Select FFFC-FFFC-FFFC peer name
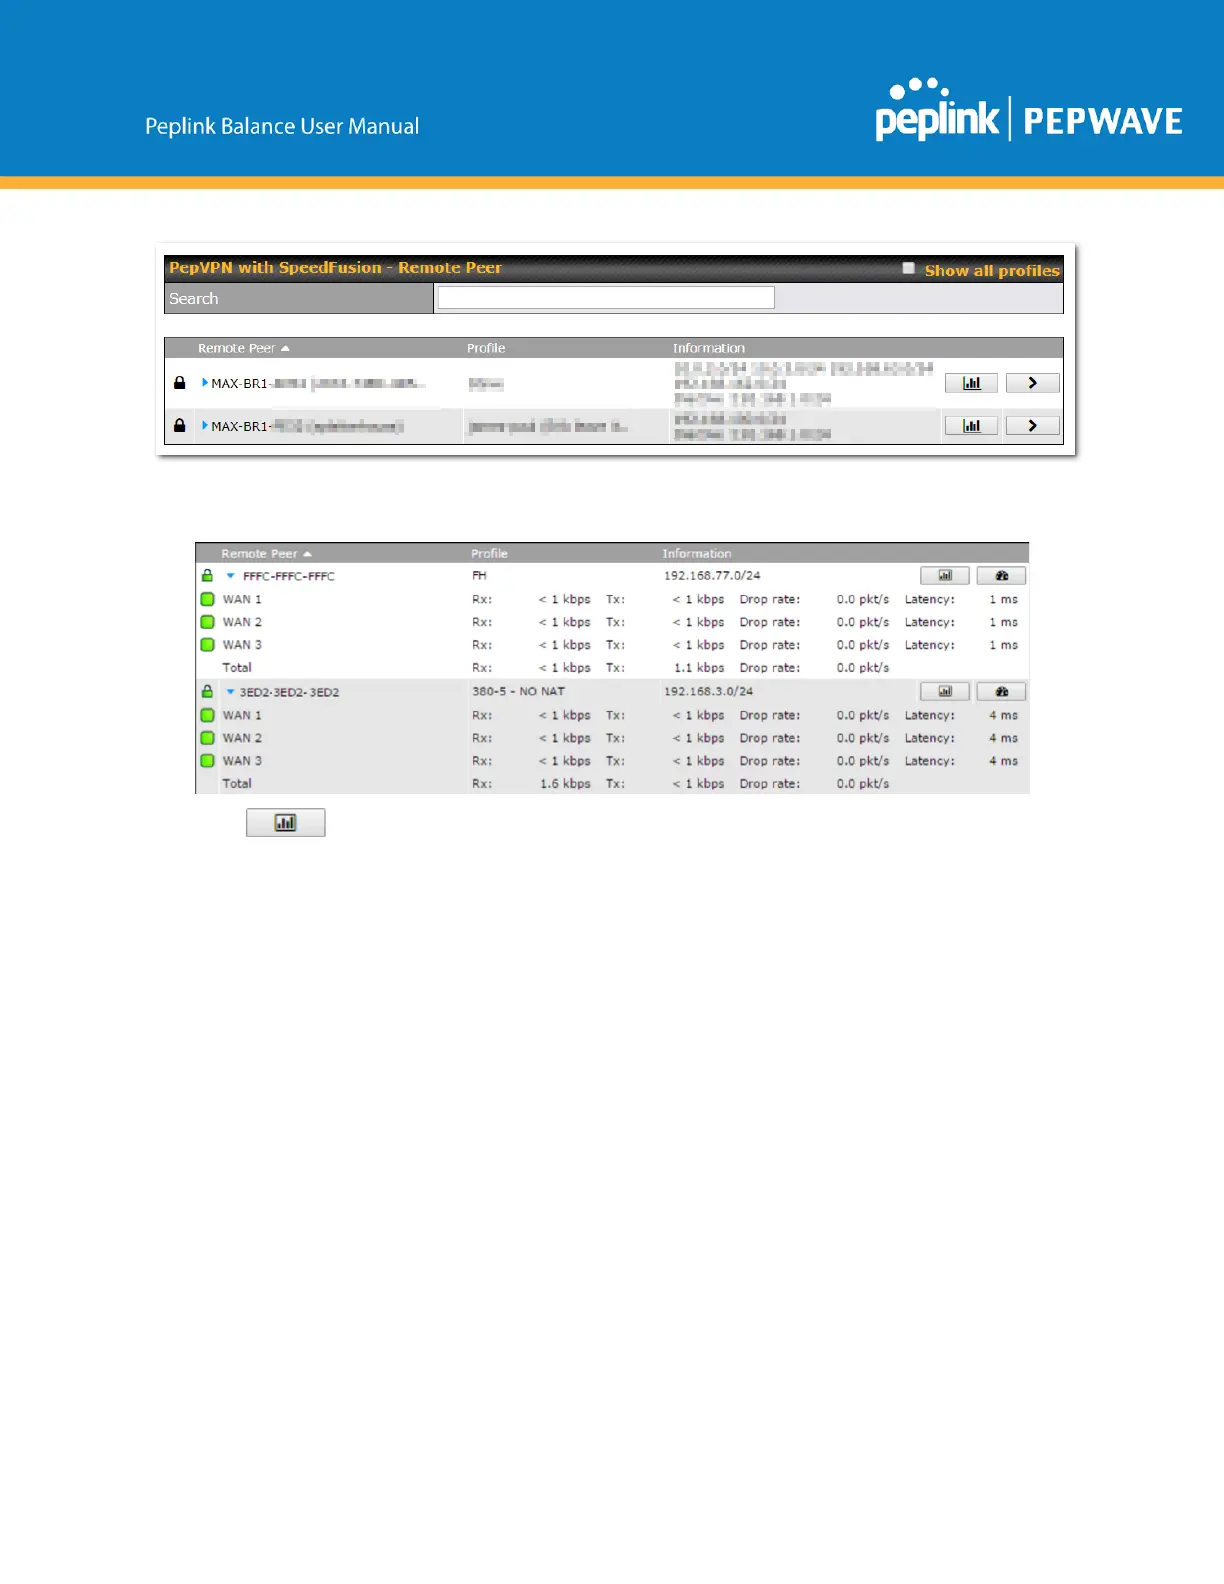This screenshot has width=1224, height=1584. click(x=289, y=576)
